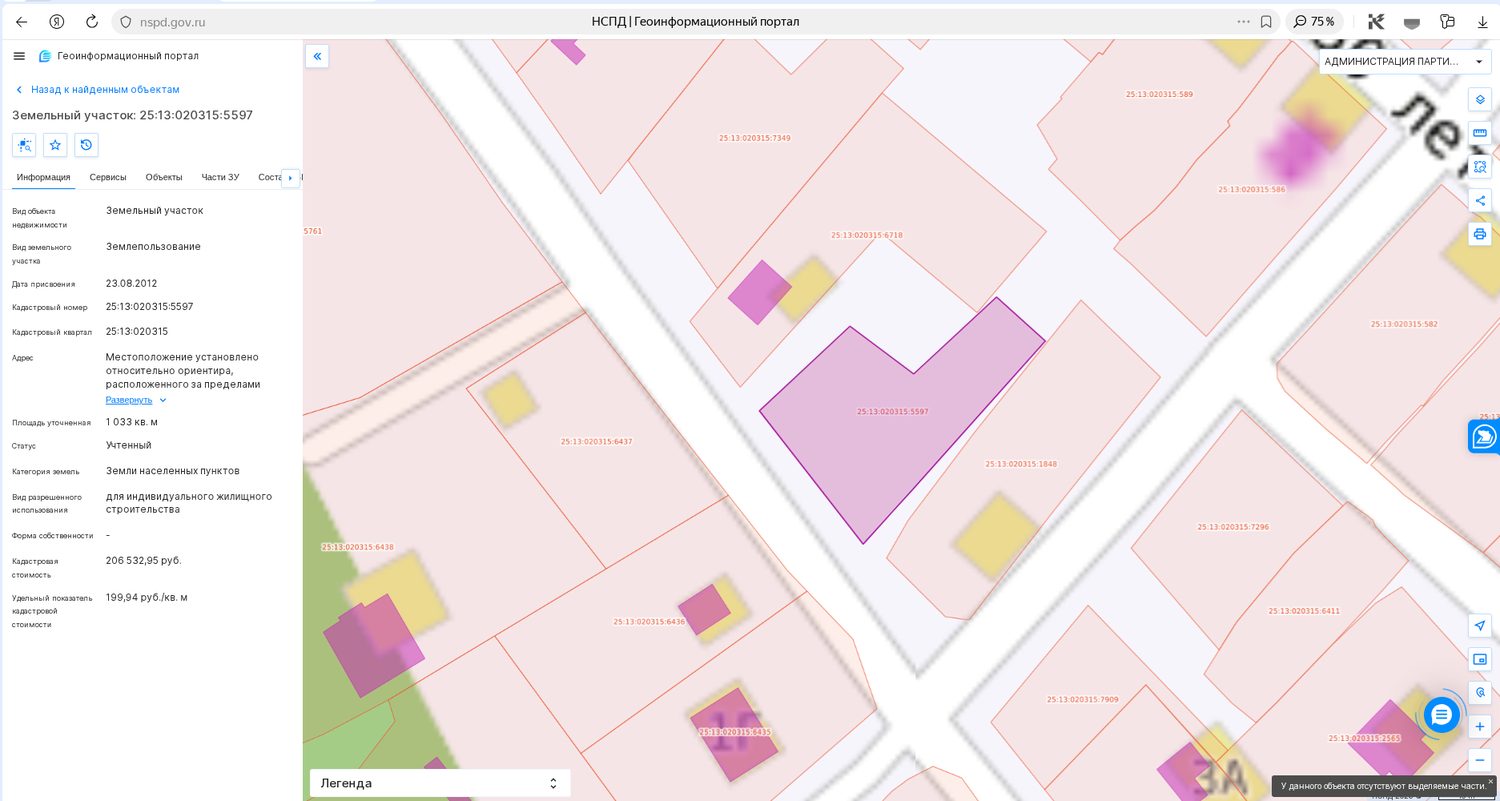
Task: Toggle the overview mini-map button
Action: pos(1480,659)
